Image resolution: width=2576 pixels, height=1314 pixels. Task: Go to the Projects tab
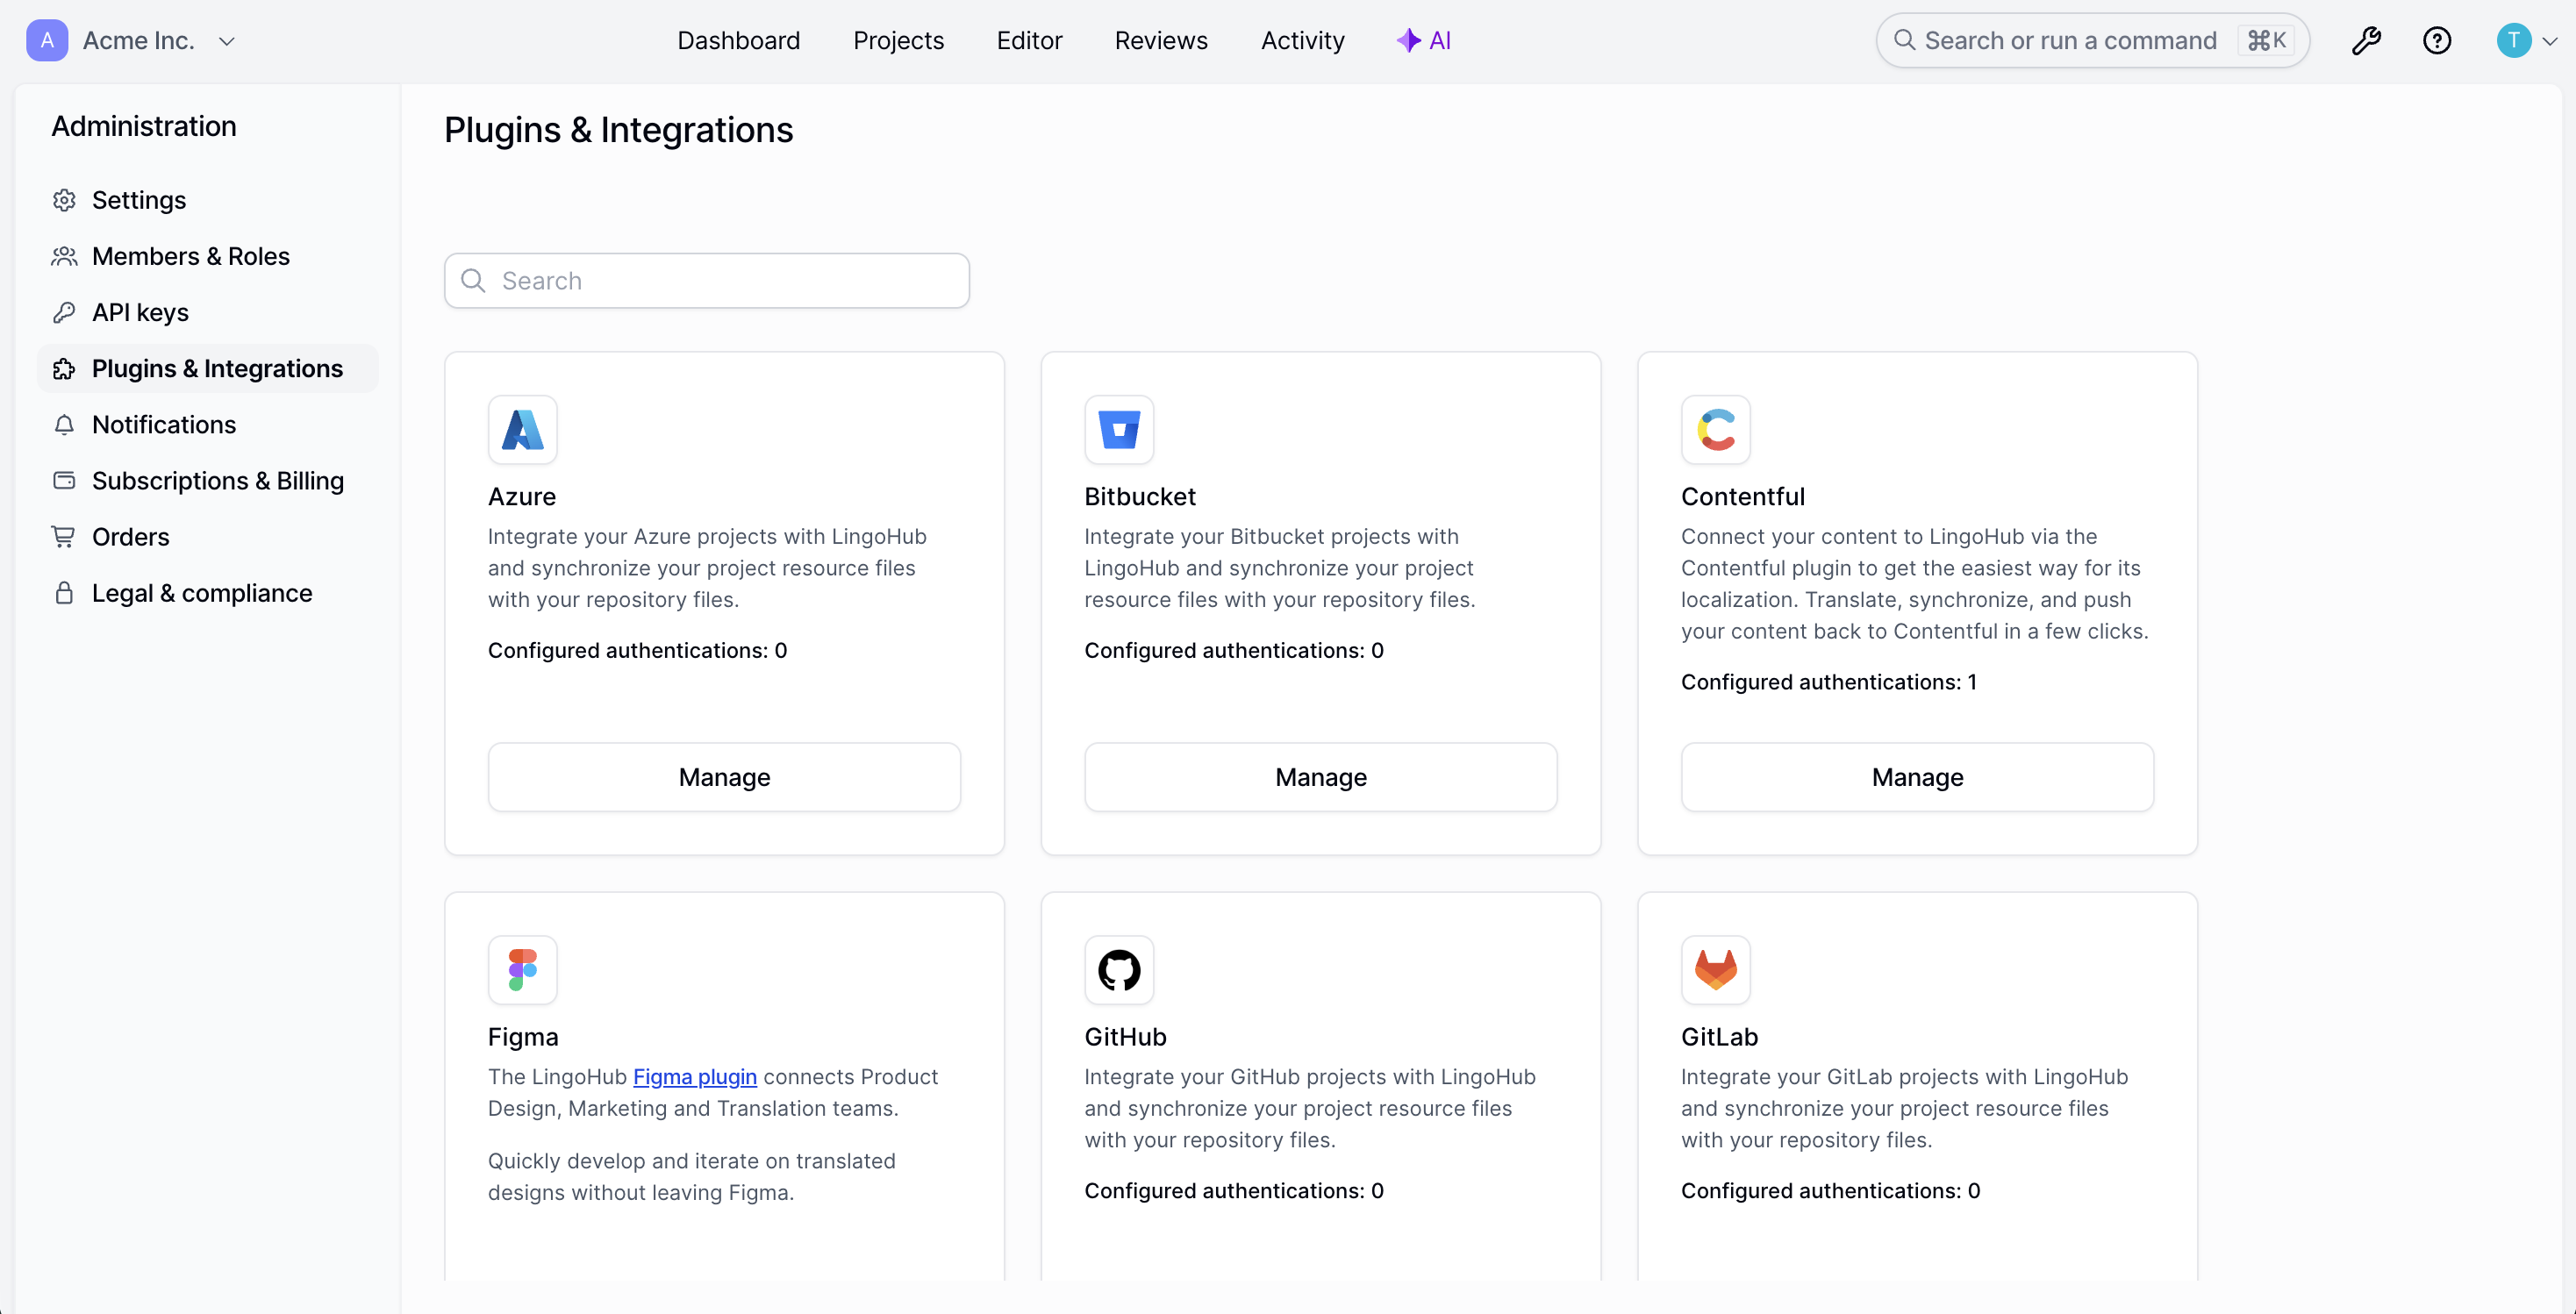click(x=898, y=41)
